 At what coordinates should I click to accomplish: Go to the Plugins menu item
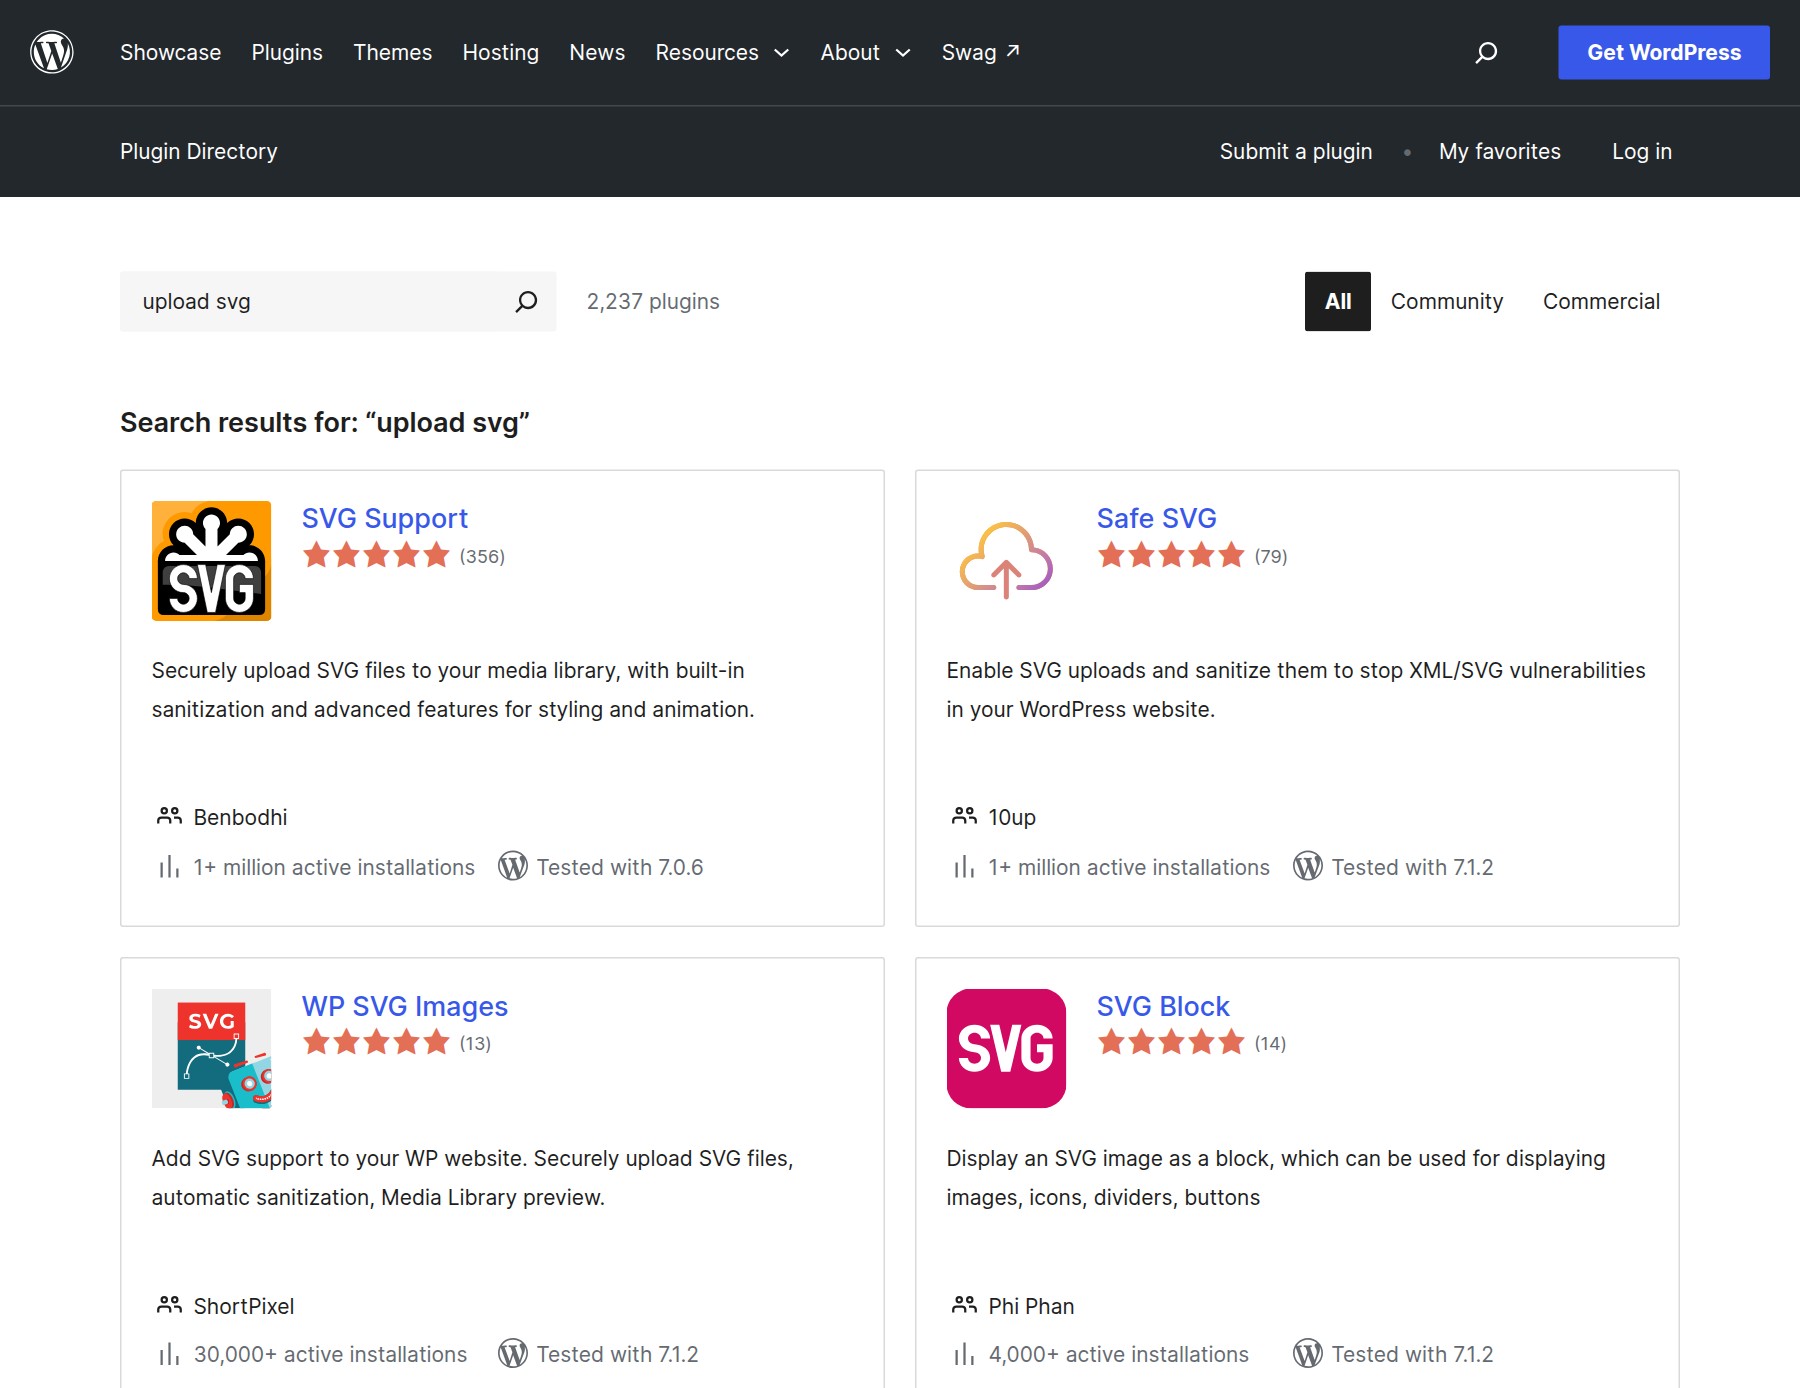[287, 52]
